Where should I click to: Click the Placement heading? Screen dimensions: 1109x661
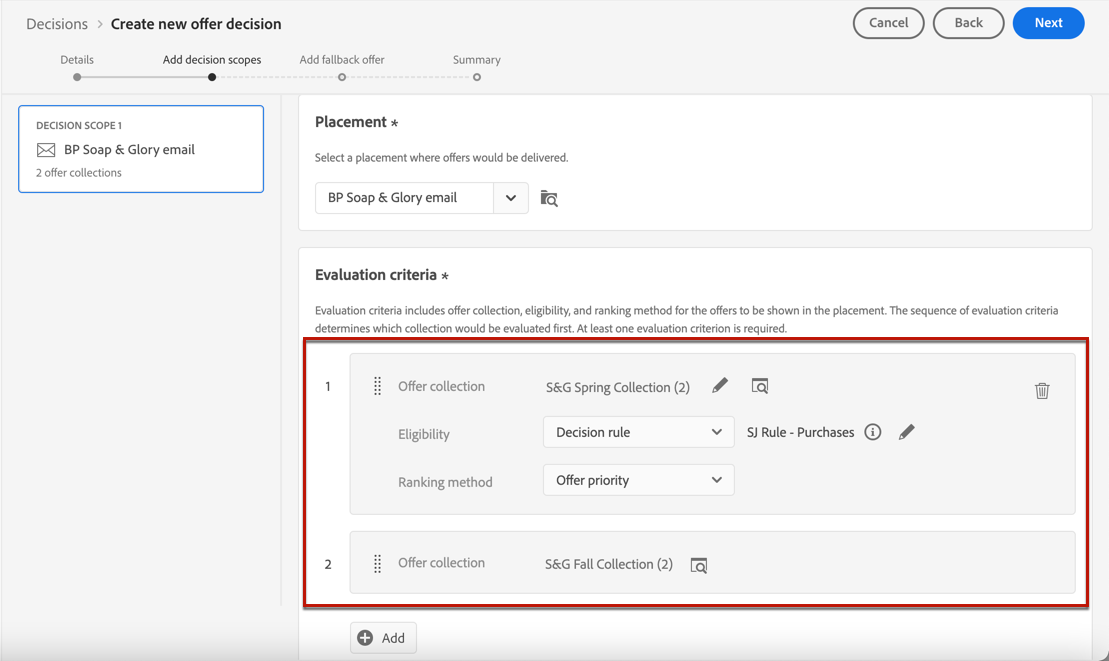pyautogui.click(x=351, y=122)
